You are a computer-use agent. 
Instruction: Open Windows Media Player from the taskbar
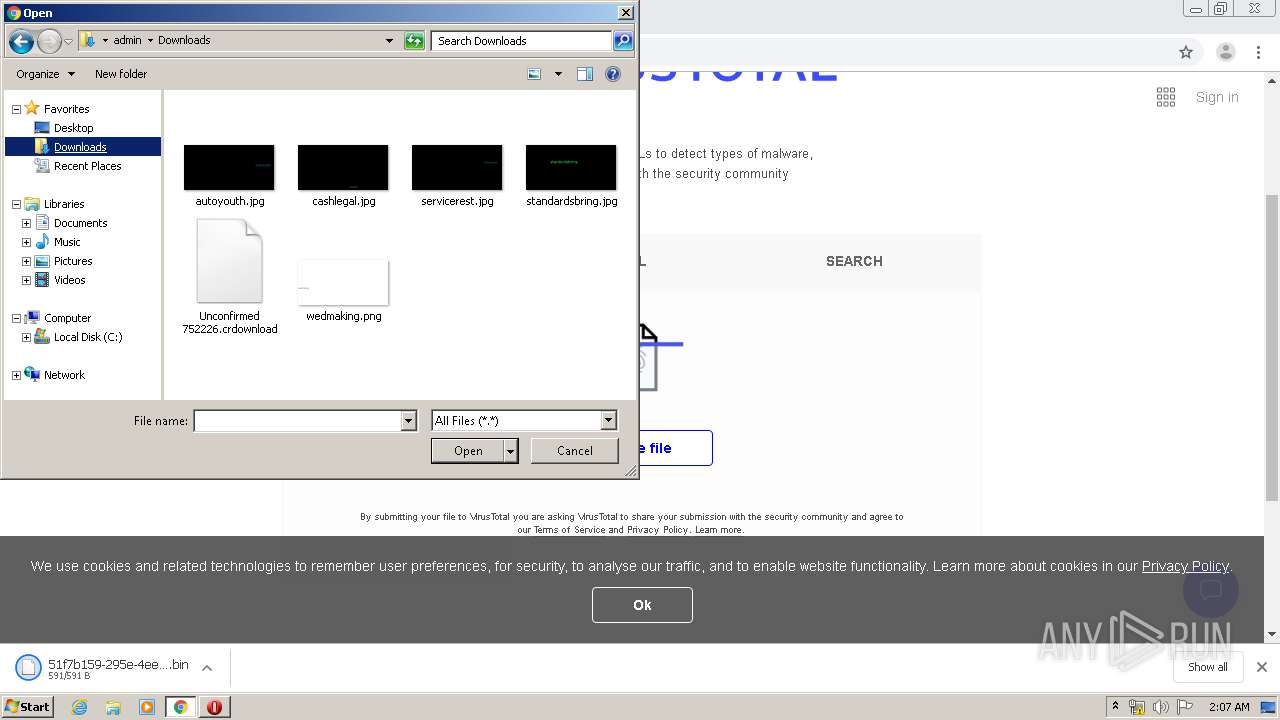(x=147, y=707)
